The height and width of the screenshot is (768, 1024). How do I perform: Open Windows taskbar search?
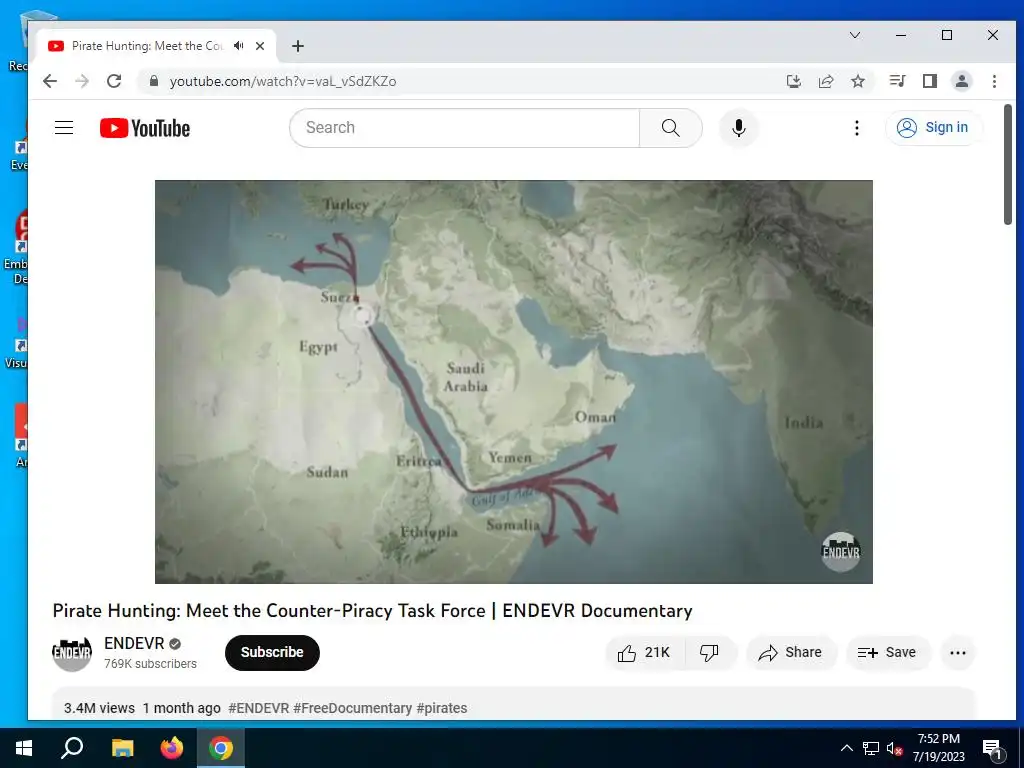[x=72, y=748]
